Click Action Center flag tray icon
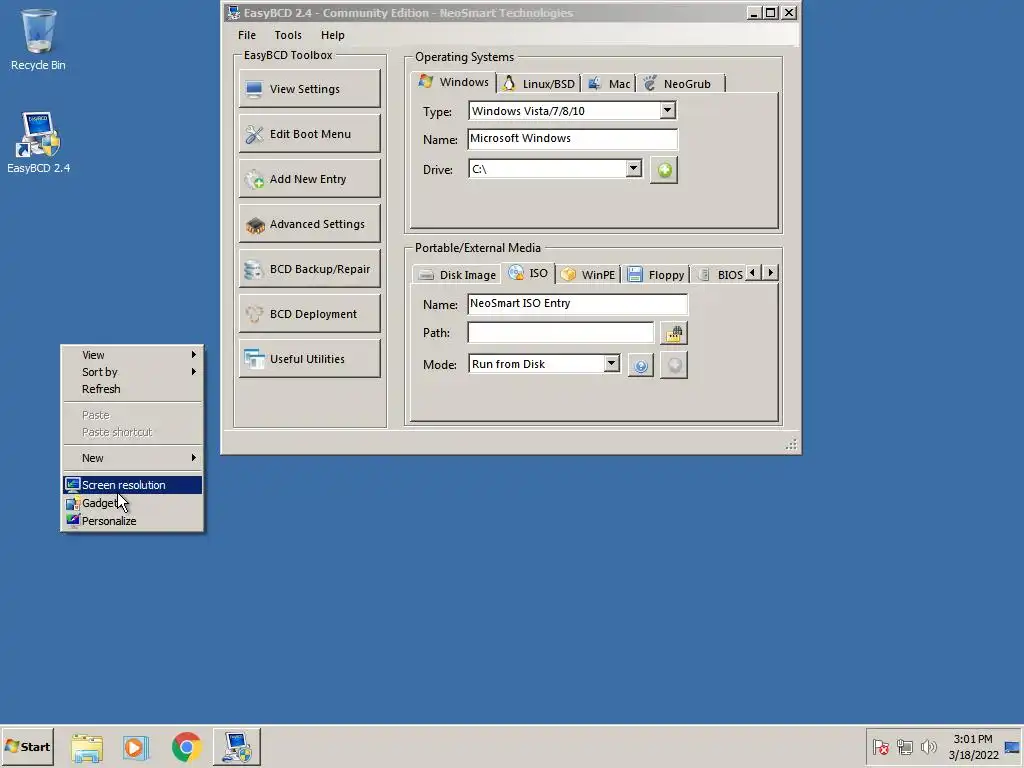1024x768 pixels. tap(880, 746)
